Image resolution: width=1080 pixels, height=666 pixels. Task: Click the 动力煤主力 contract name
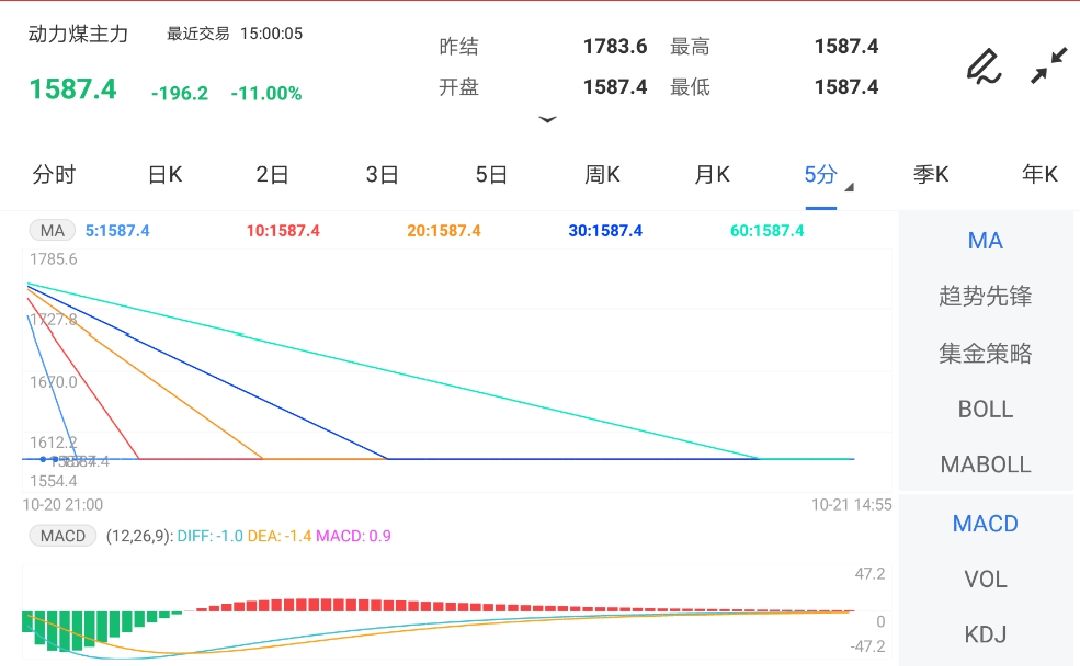pos(78,34)
